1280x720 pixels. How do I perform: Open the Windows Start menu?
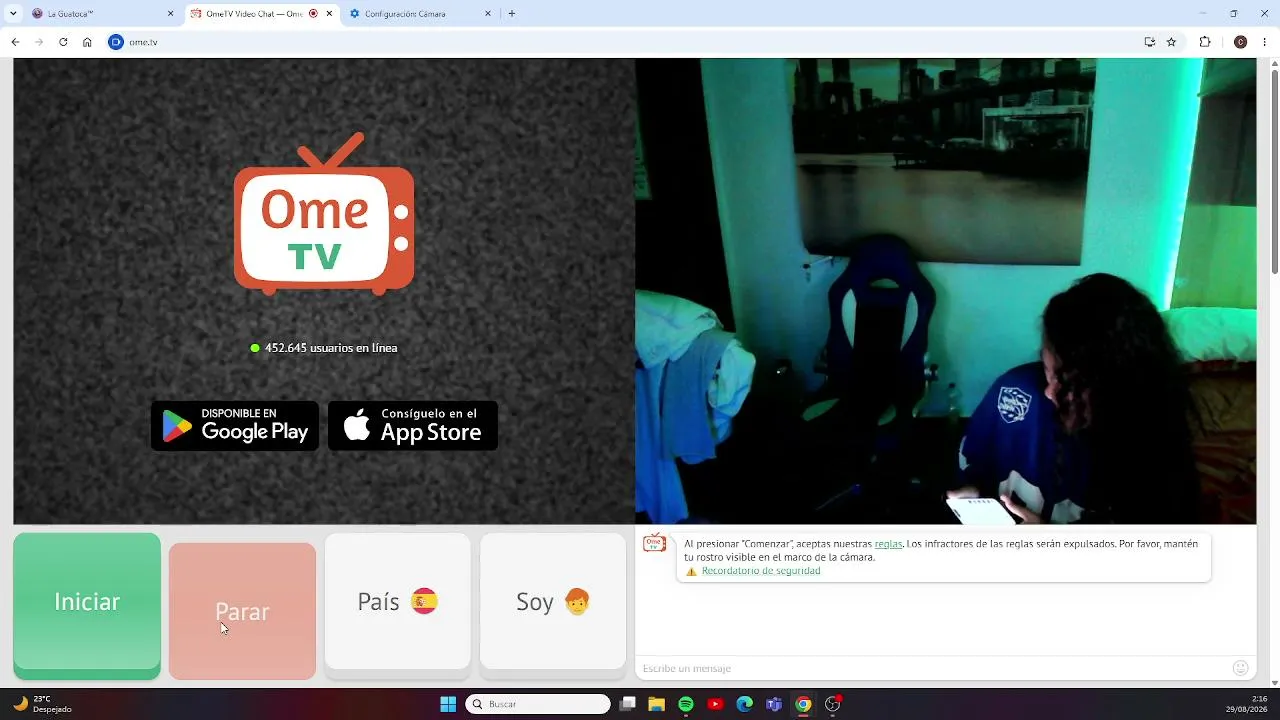click(x=448, y=704)
